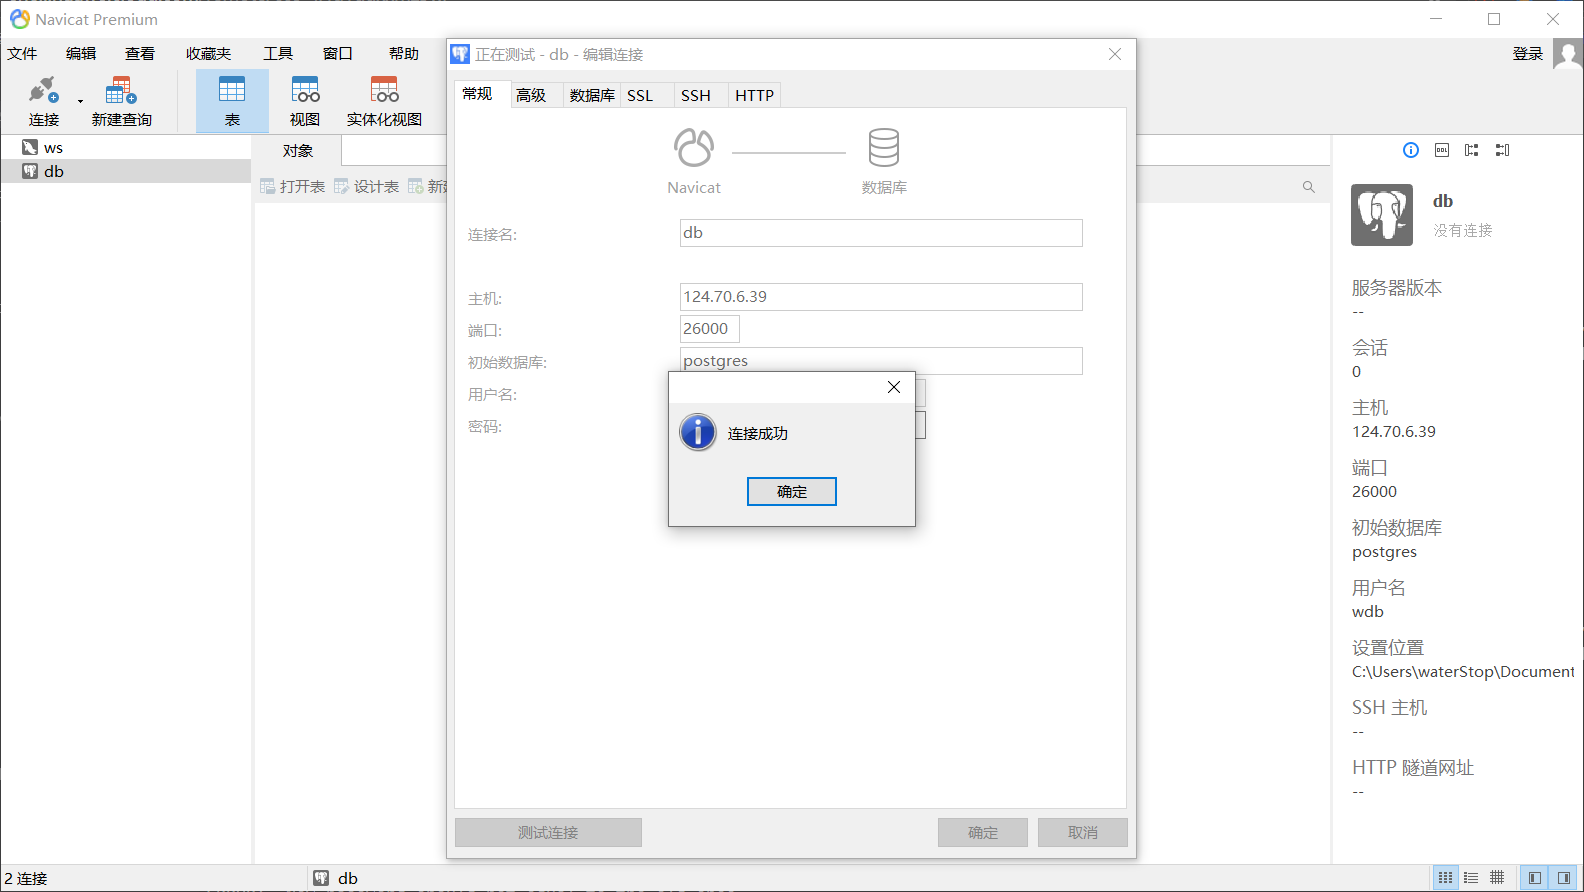The height and width of the screenshot is (892, 1584).
Task: Open the 窗口 menu
Action: pyautogui.click(x=338, y=54)
